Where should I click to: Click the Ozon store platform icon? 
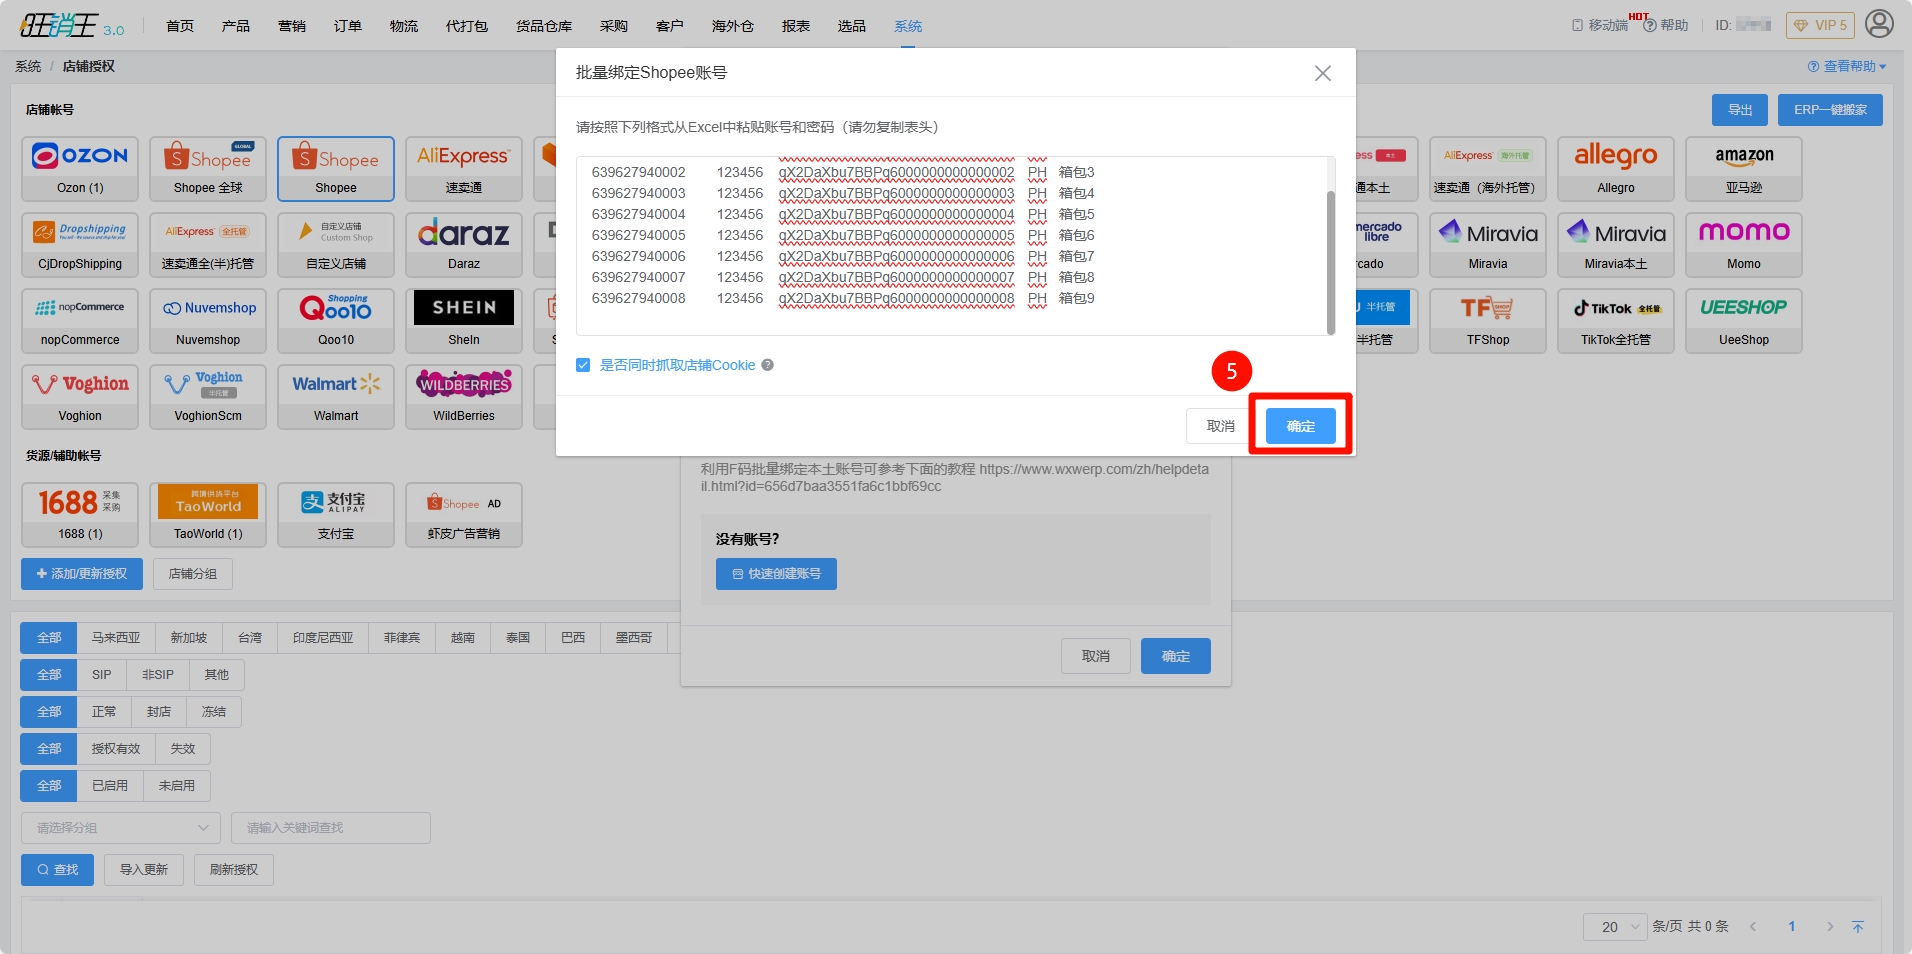click(80, 168)
